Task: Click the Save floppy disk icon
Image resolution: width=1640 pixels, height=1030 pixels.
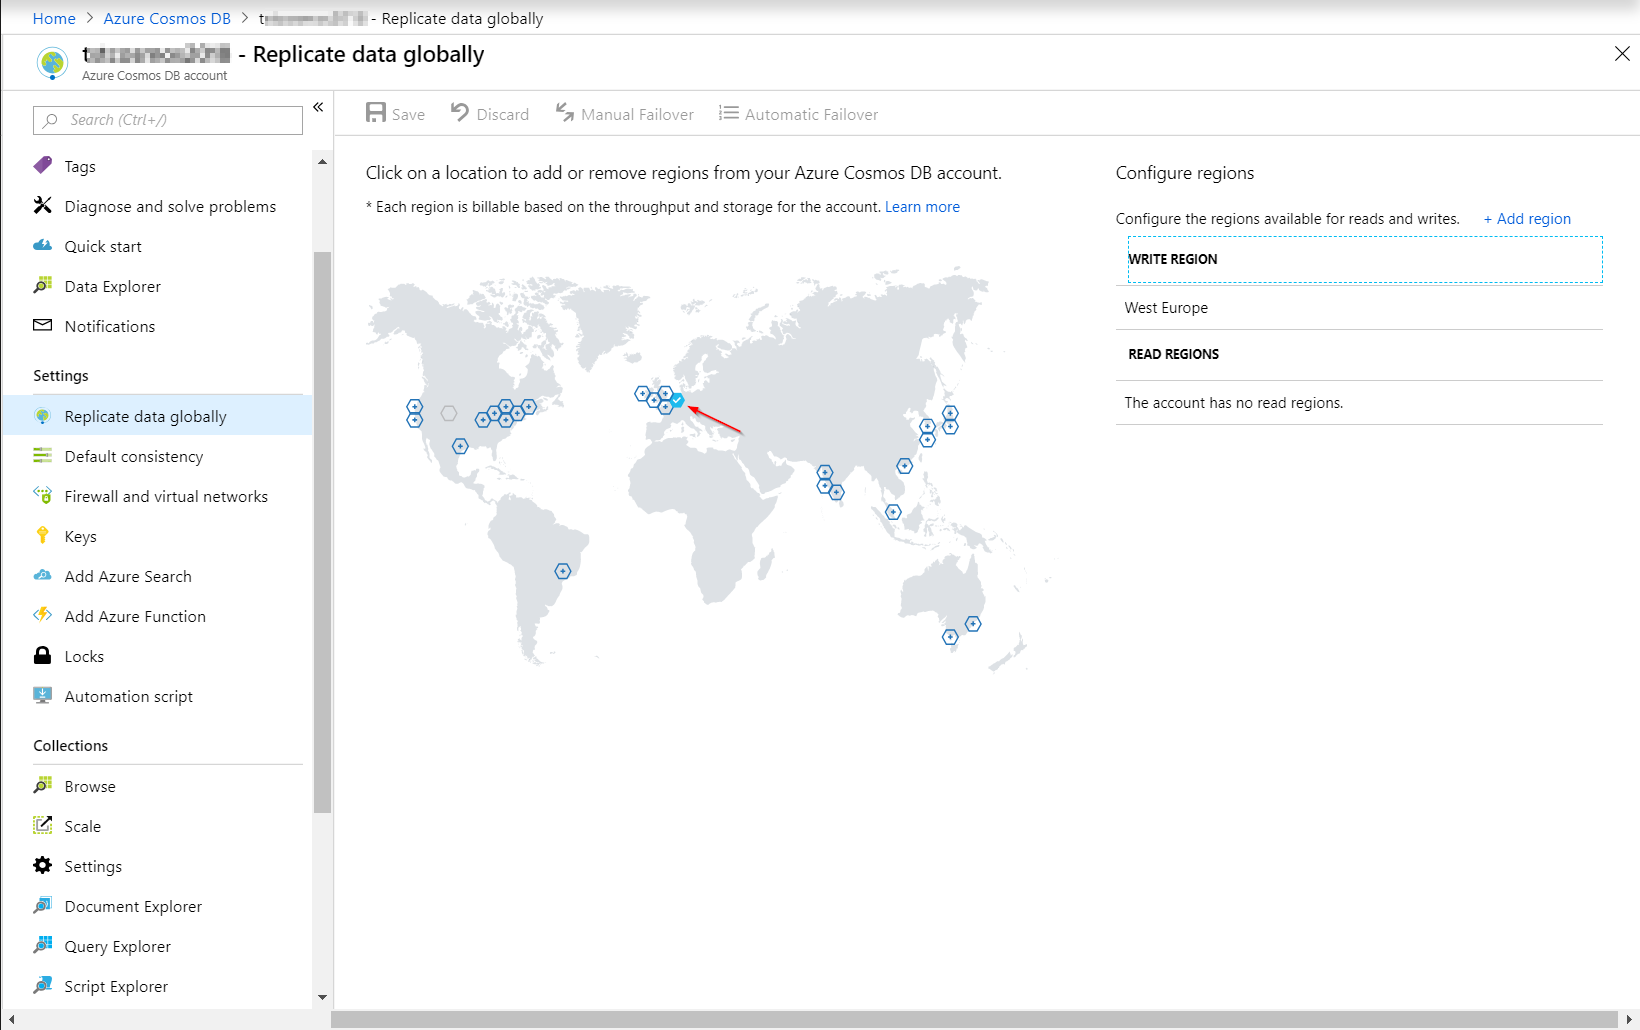Action: [x=376, y=113]
